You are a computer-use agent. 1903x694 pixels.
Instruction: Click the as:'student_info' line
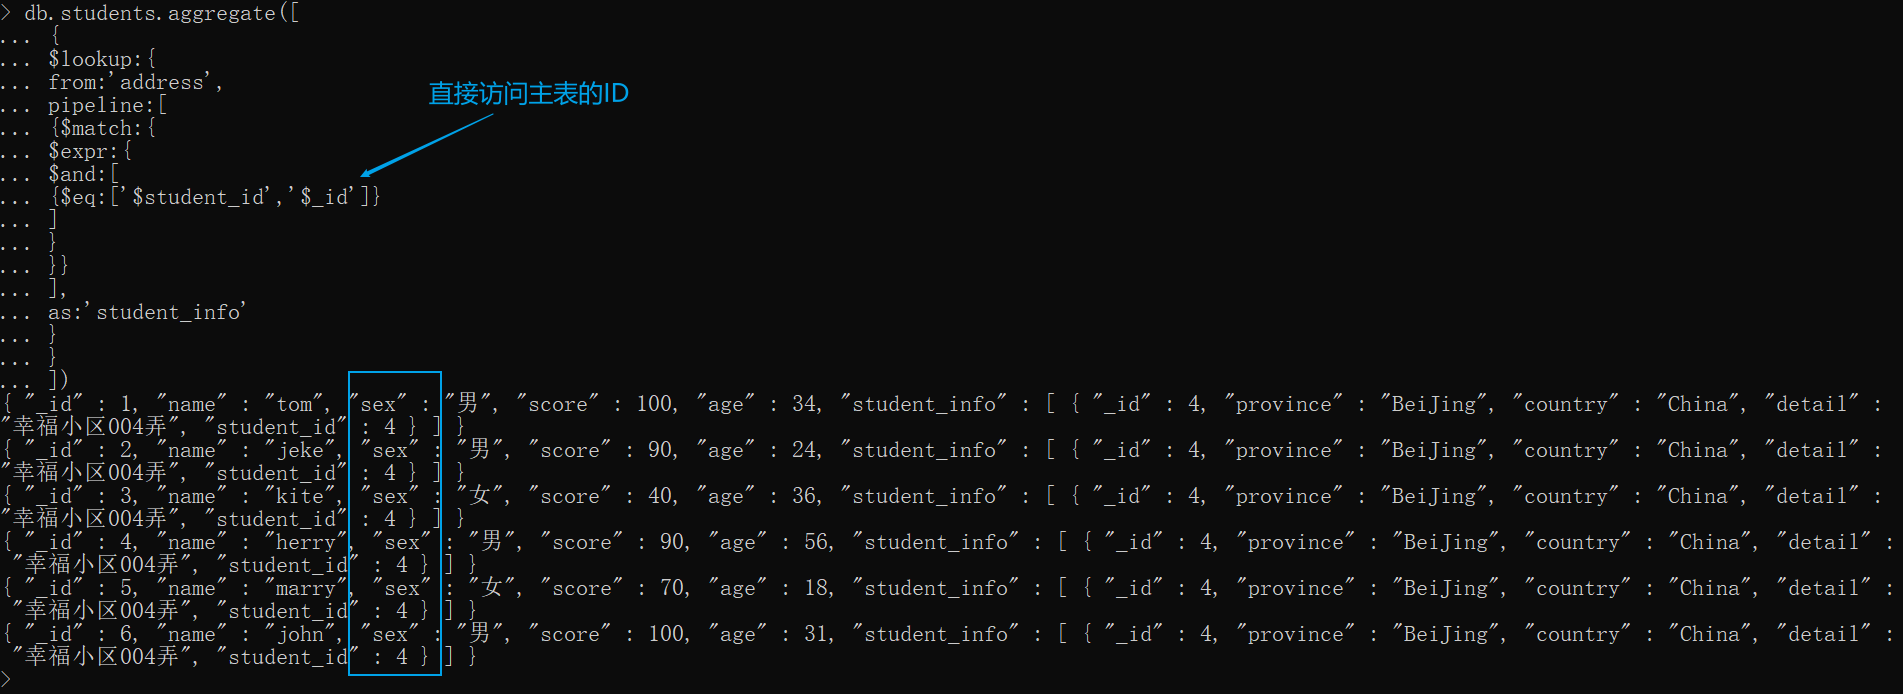(146, 313)
